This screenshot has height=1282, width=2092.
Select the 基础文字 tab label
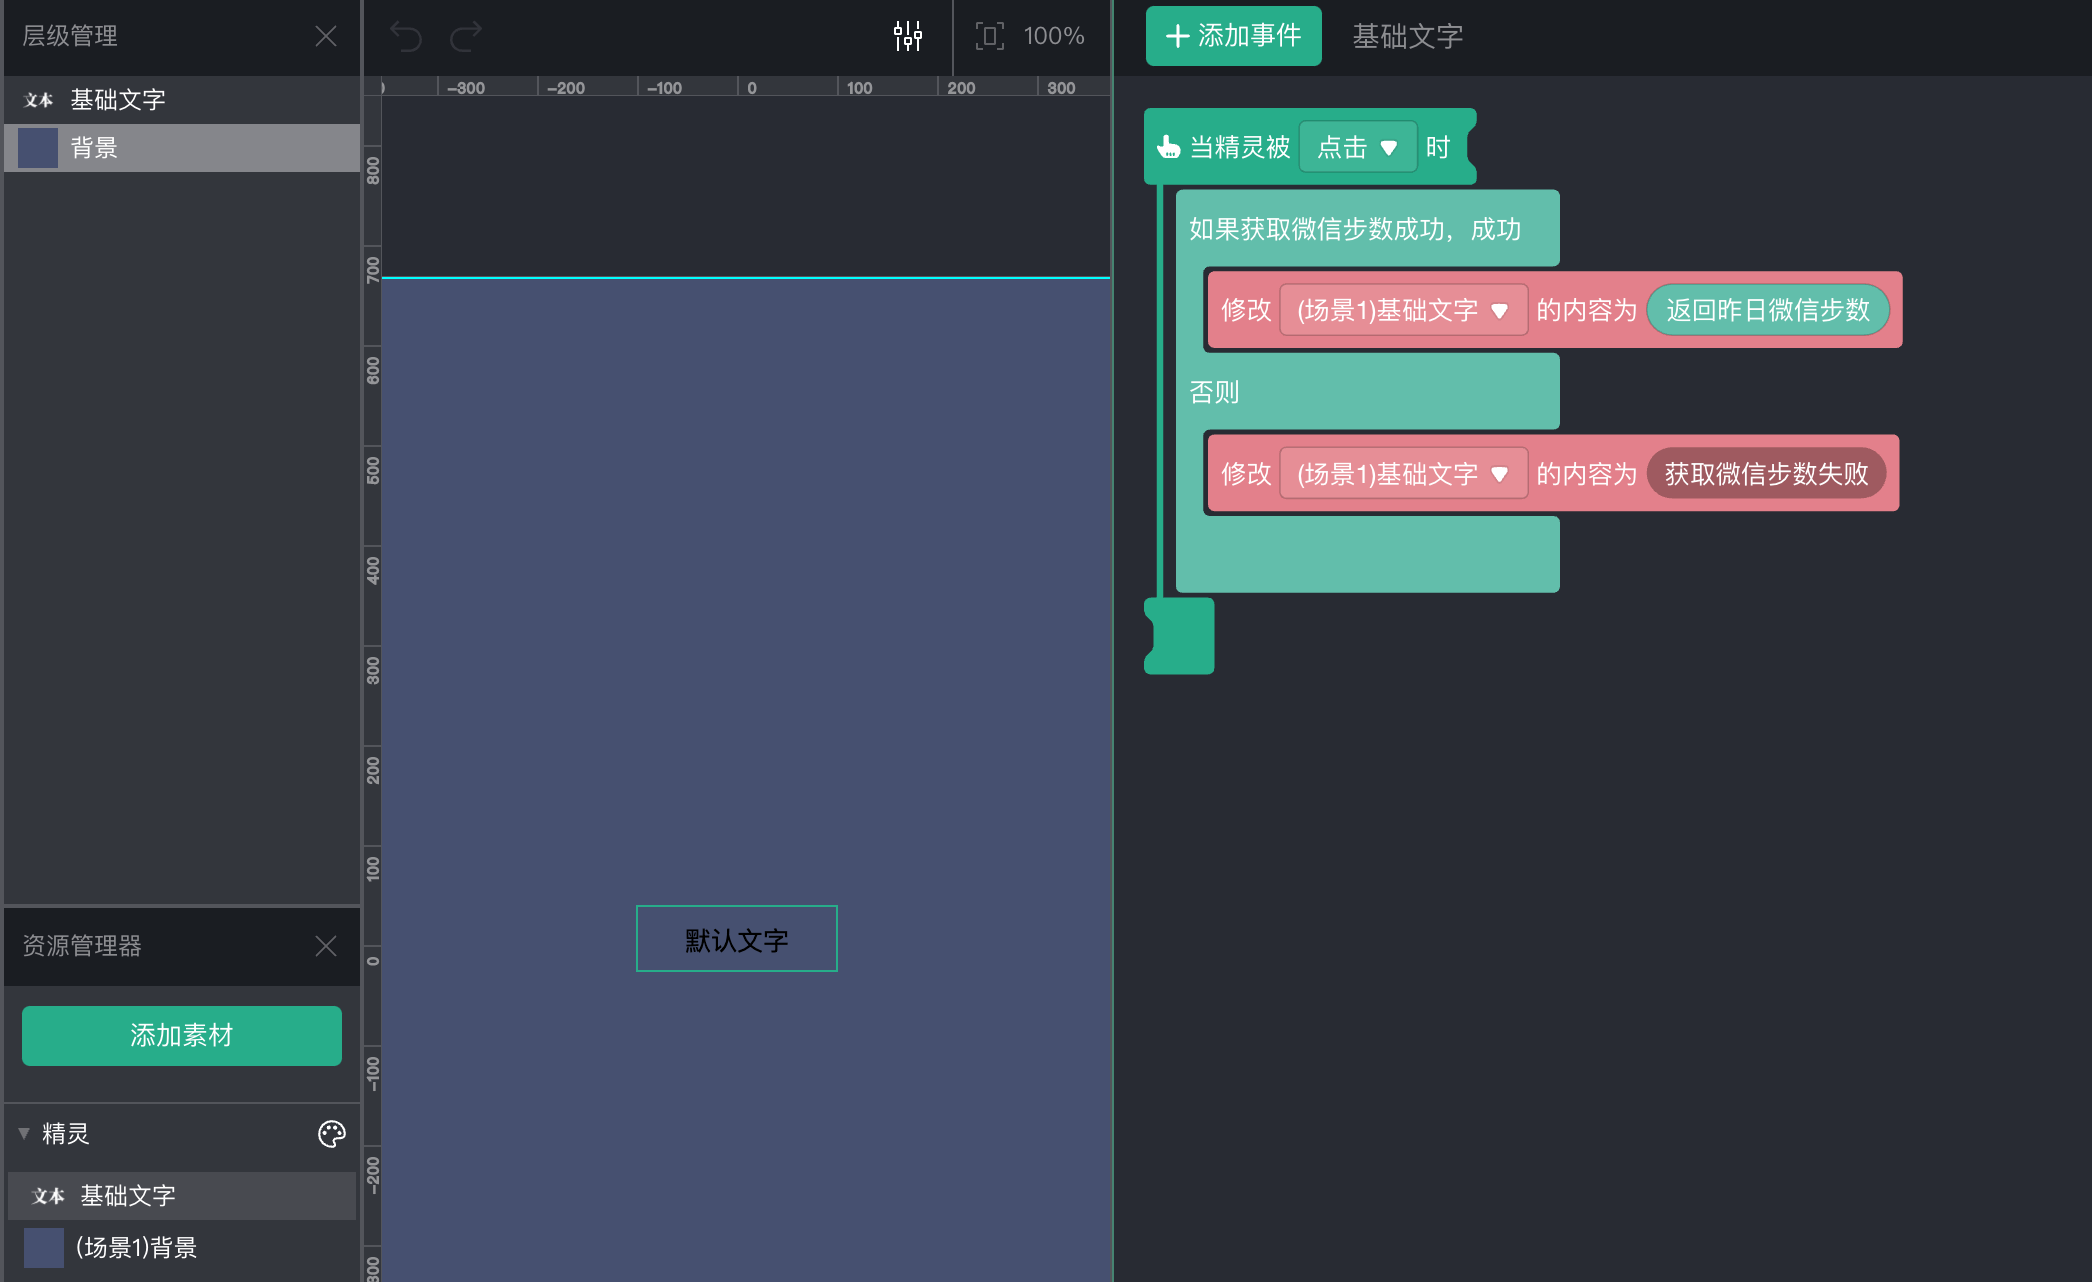(x=1407, y=37)
